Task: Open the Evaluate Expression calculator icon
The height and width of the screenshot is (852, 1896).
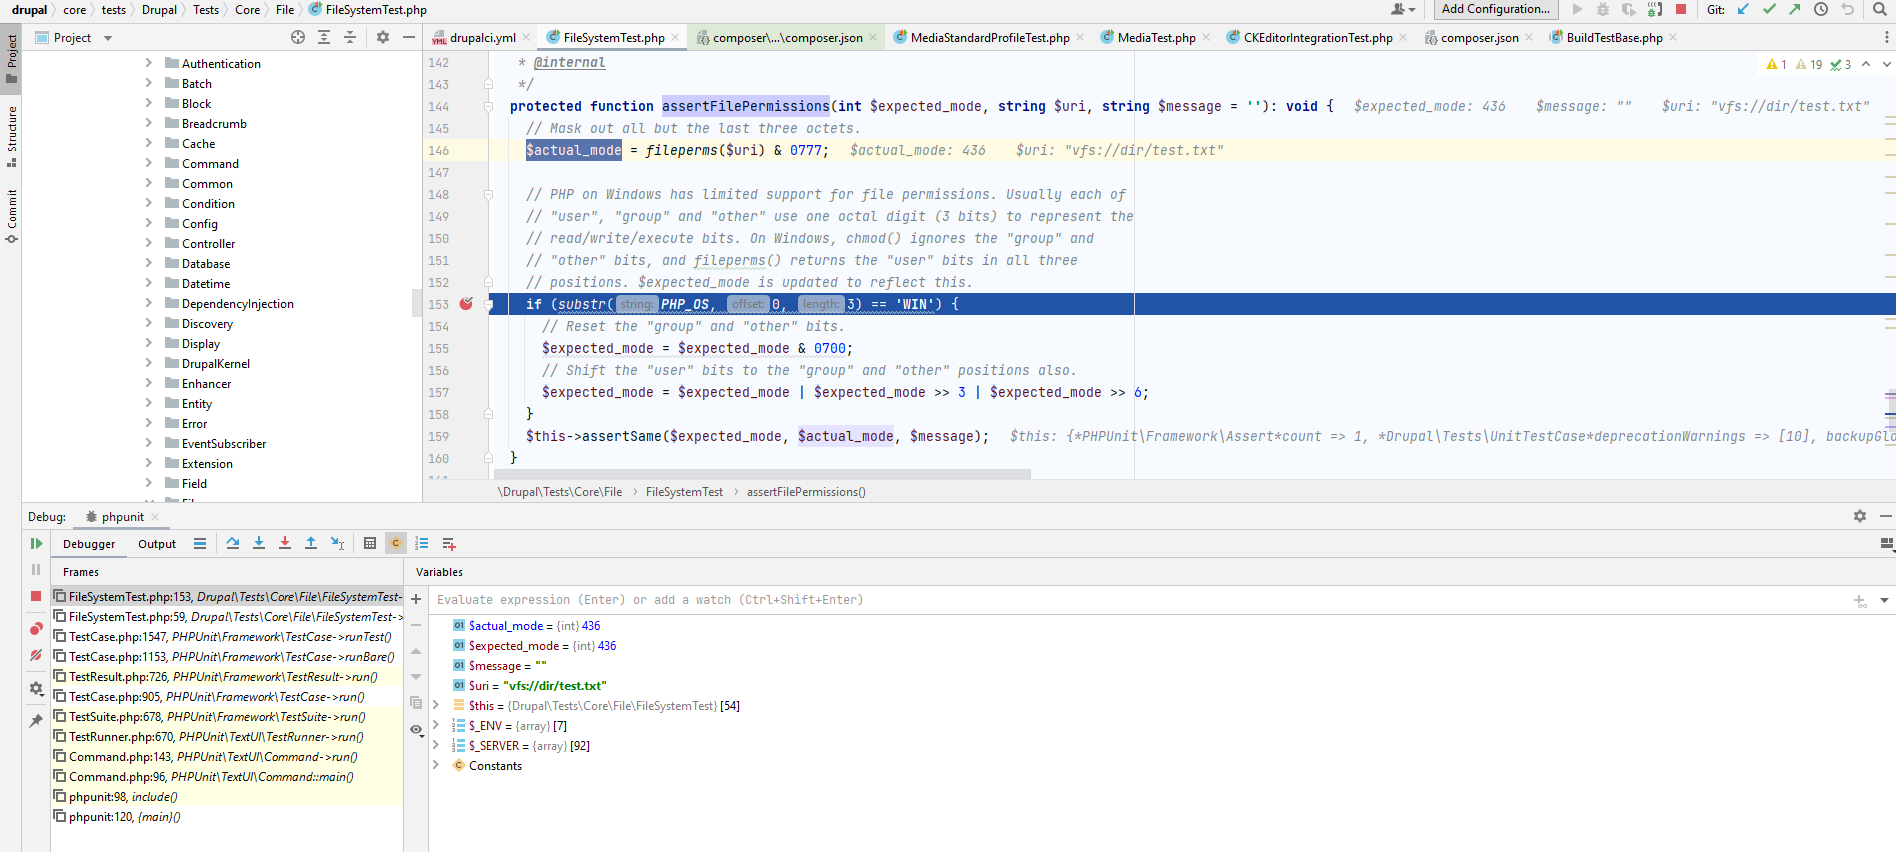Action: pos(370,543)
